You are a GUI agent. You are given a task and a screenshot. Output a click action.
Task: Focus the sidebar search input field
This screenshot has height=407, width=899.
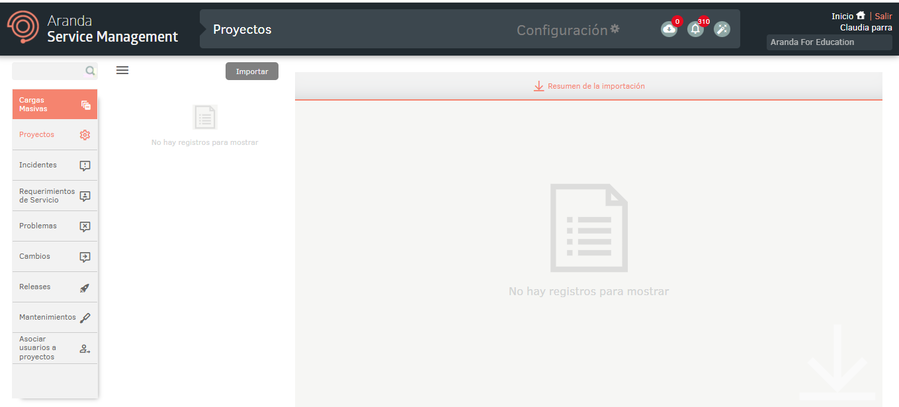[x=48, y=71]
